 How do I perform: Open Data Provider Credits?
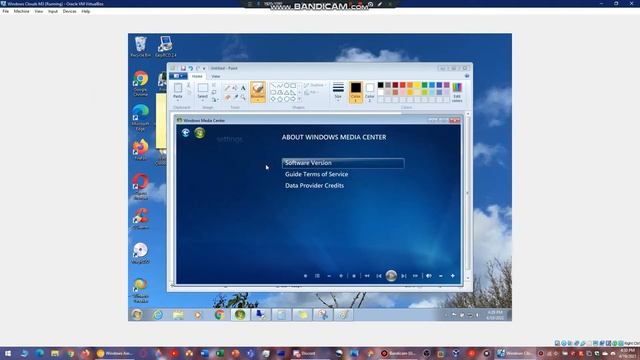pyautogui.click(x=314, y=186)
